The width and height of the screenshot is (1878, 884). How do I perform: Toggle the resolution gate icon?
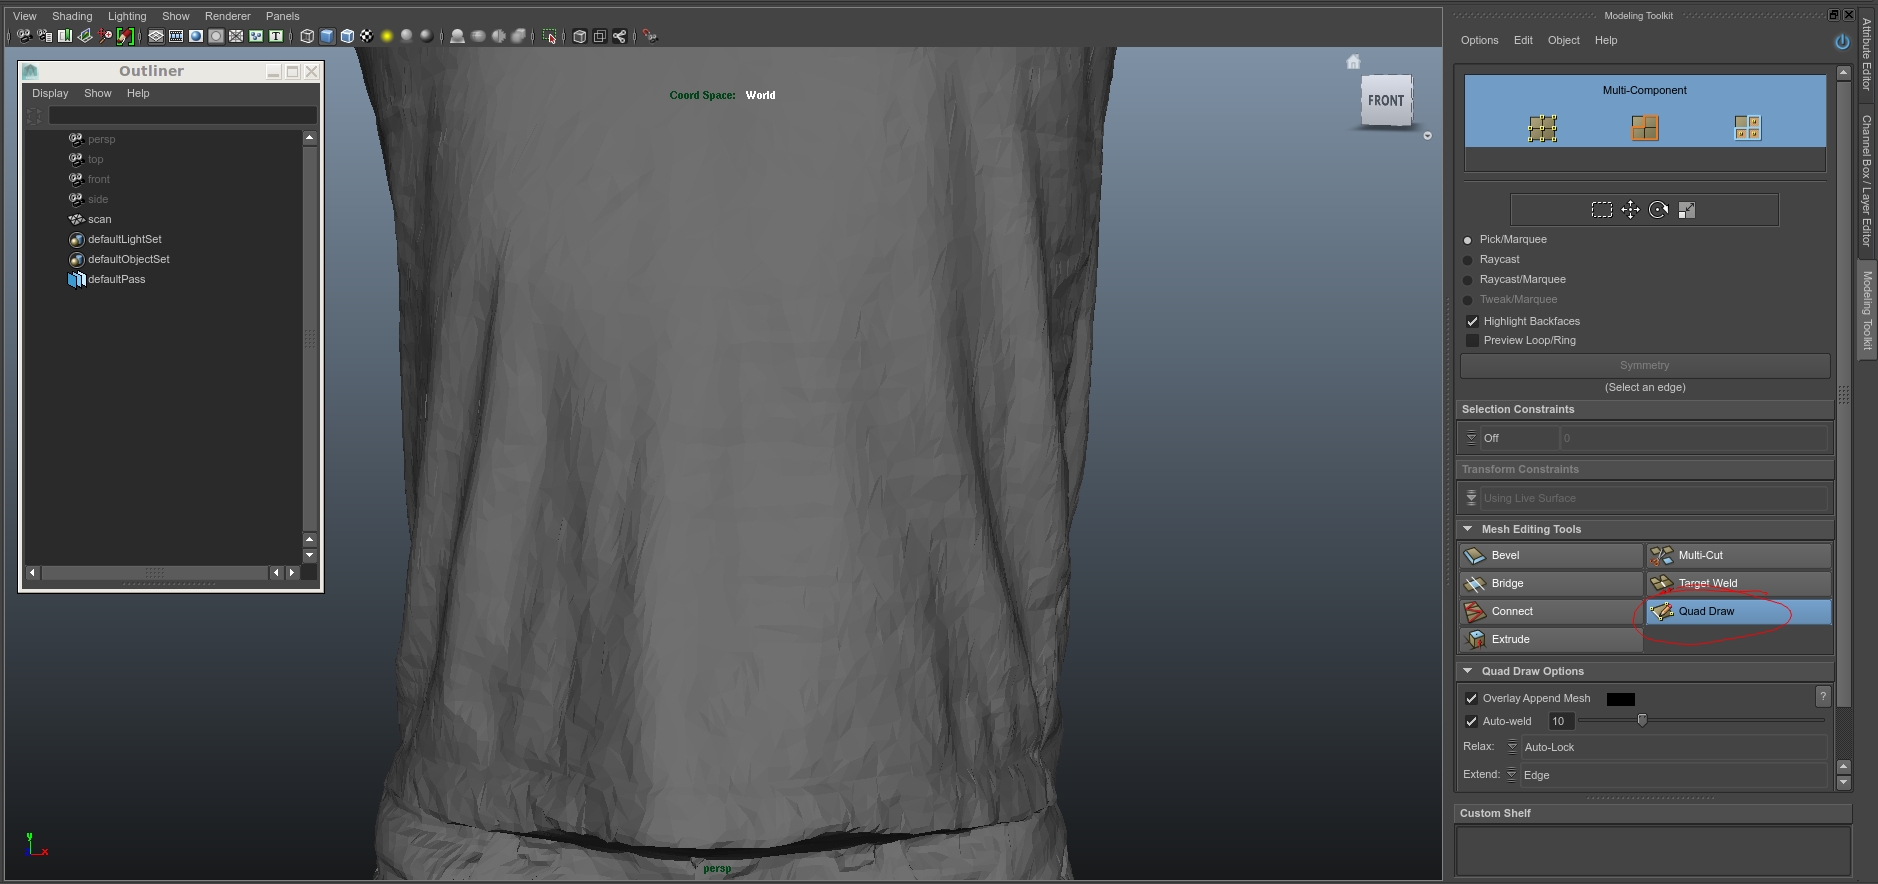[196, 36]
